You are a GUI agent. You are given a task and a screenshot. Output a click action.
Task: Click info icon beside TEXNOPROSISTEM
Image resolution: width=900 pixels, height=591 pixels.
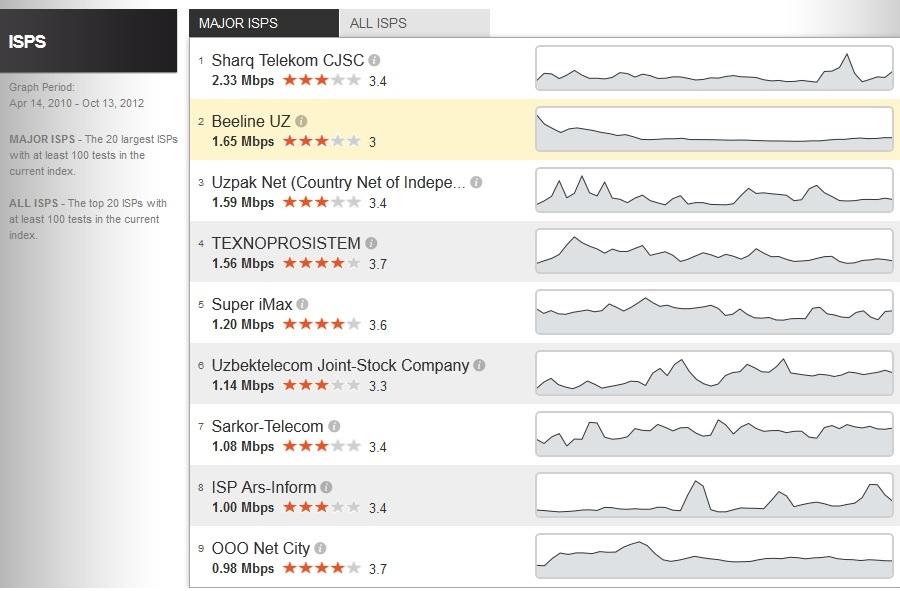pos(371,243)
